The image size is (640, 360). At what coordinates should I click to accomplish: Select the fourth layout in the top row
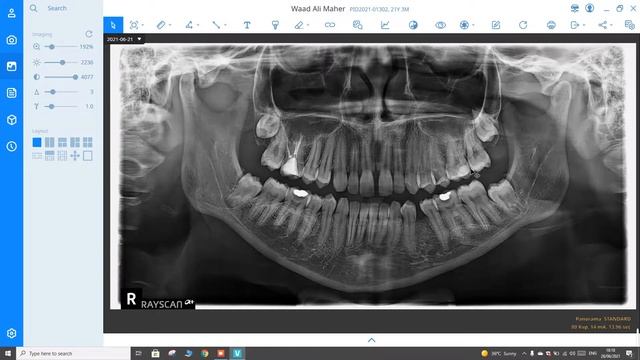[75, 142]
